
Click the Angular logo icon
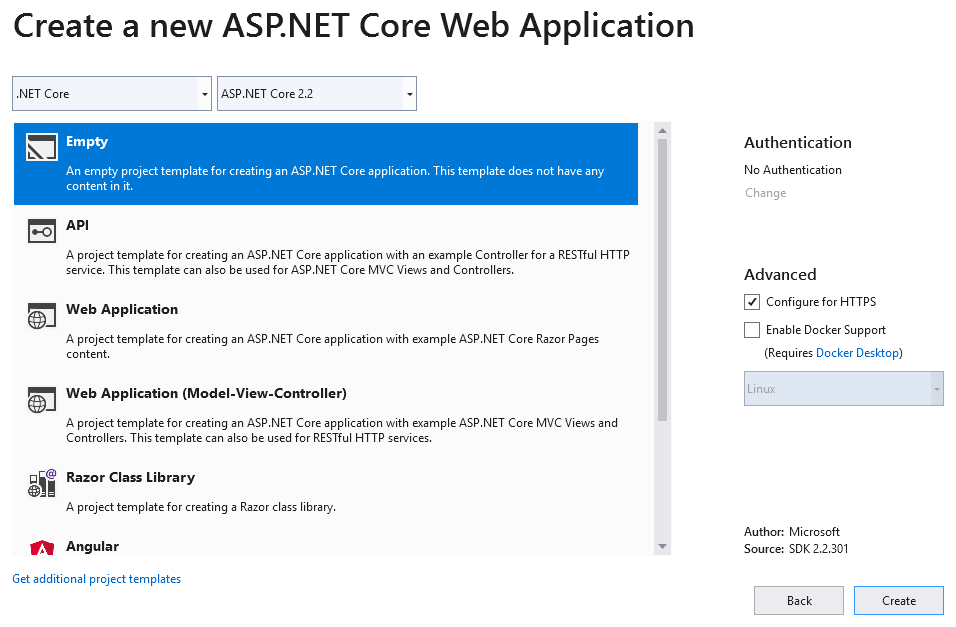click(x=41, y=548)
